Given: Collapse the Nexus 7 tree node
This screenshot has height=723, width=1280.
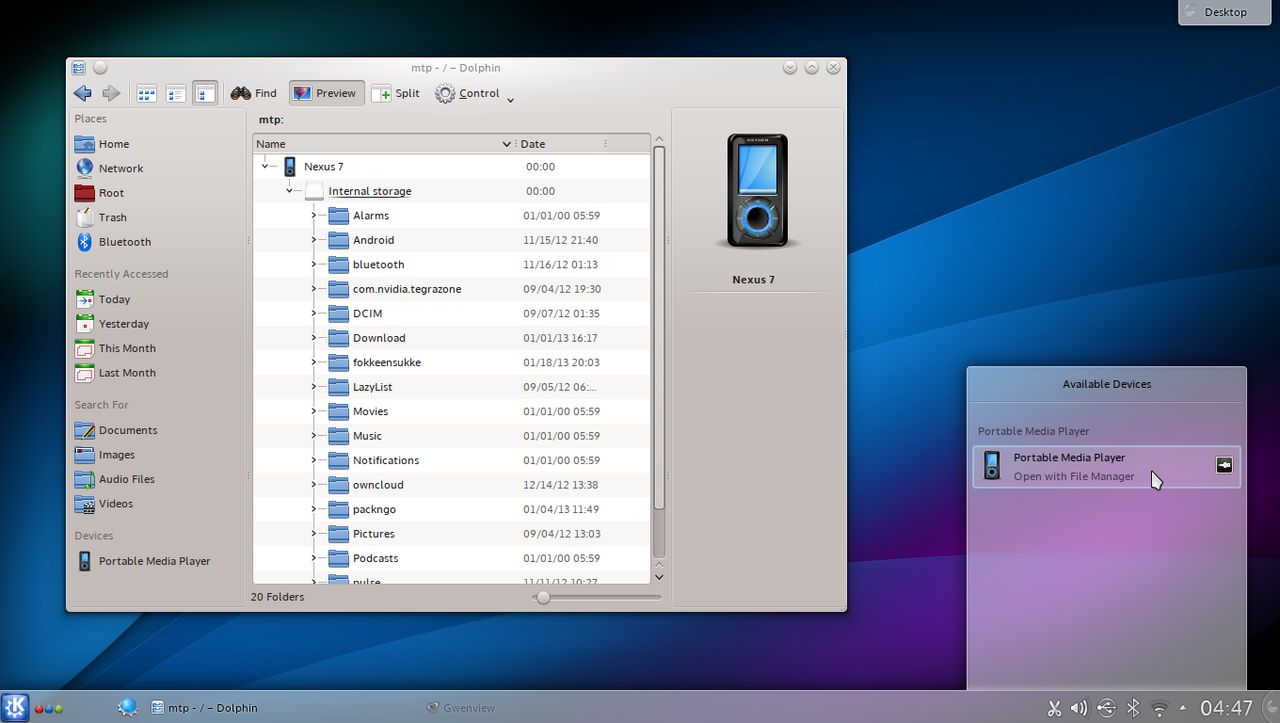Looking at the screenshot, I should pos(265,167).
